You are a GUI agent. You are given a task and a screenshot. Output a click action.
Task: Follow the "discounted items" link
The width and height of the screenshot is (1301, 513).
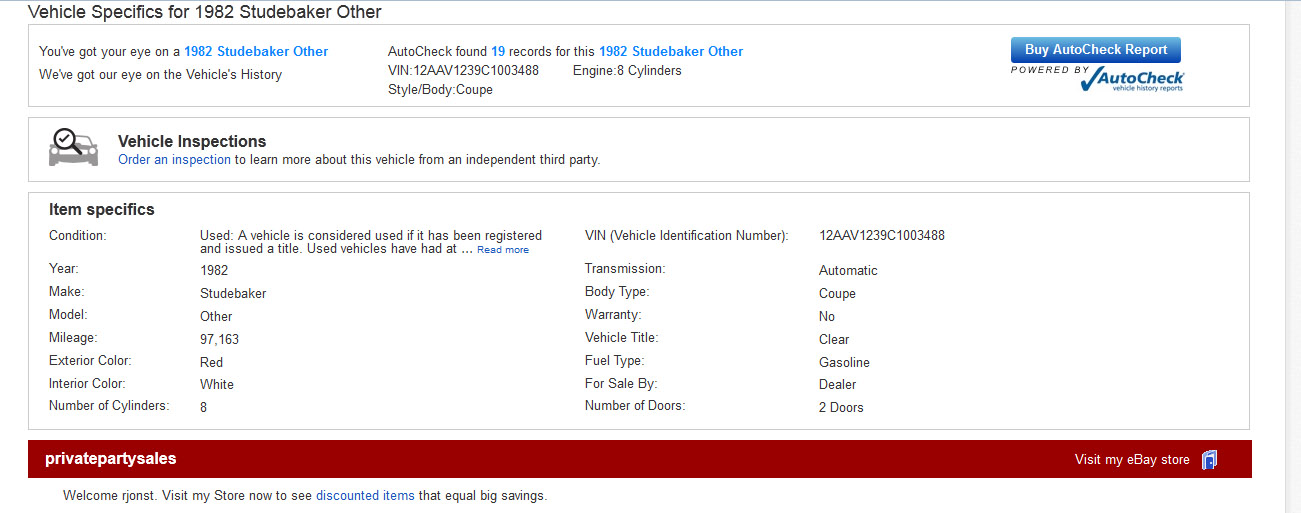pyautogui.click(x=365, y=495)
